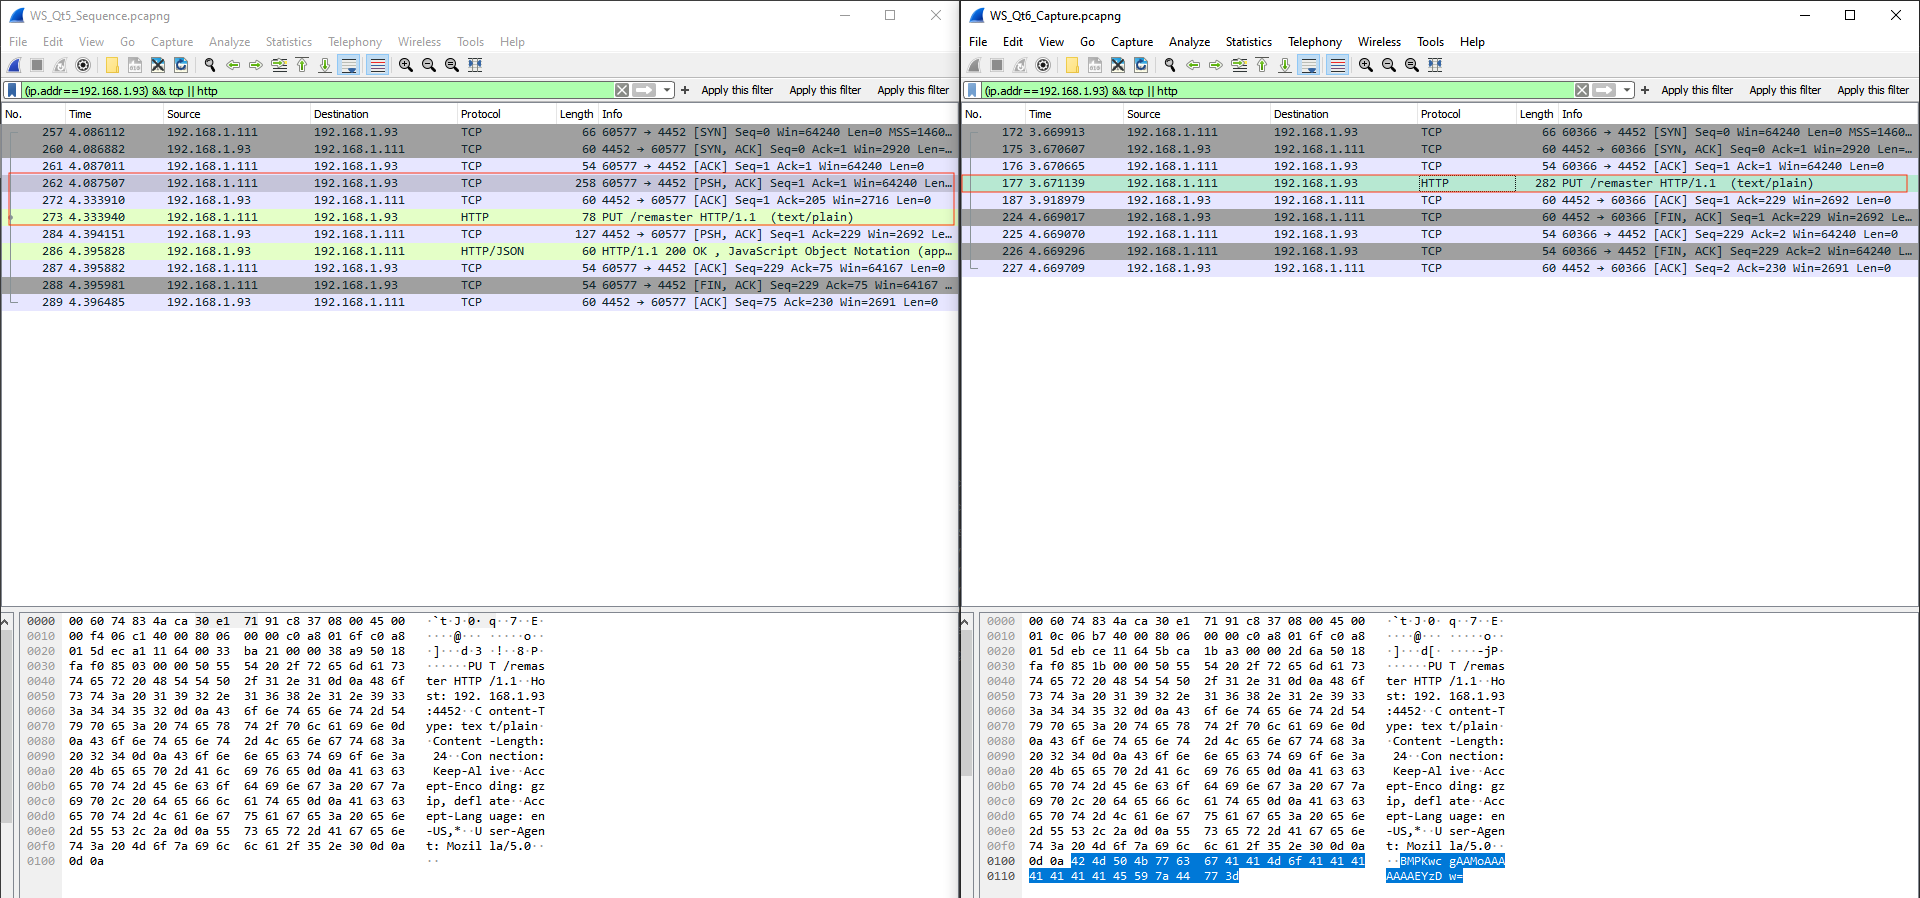The height and width of the screenshot is (898, 1920).
Task: Toggle auto-scroll during capture in Qt5 window
Action: click(x=348, y=65)
